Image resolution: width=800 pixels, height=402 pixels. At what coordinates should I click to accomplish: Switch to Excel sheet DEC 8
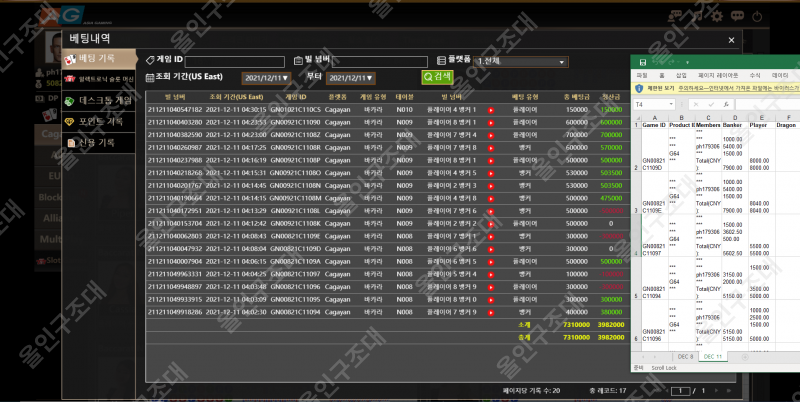685,357
